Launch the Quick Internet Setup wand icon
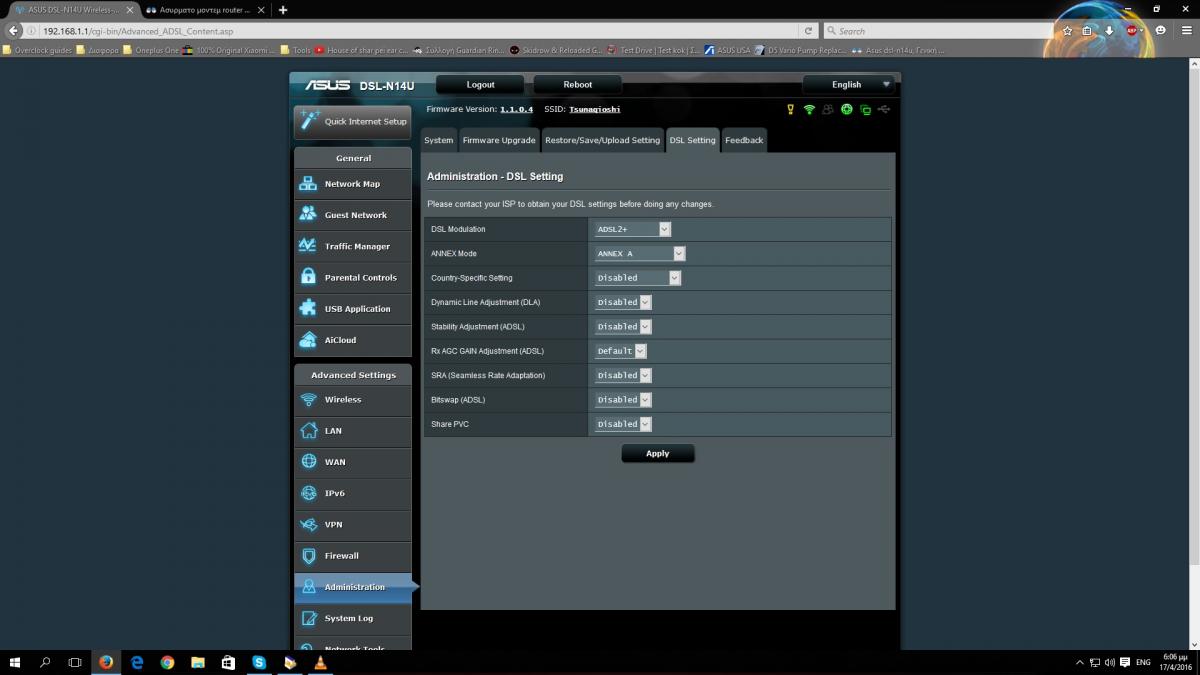The image size is (1200, 675). pos(309,120)
